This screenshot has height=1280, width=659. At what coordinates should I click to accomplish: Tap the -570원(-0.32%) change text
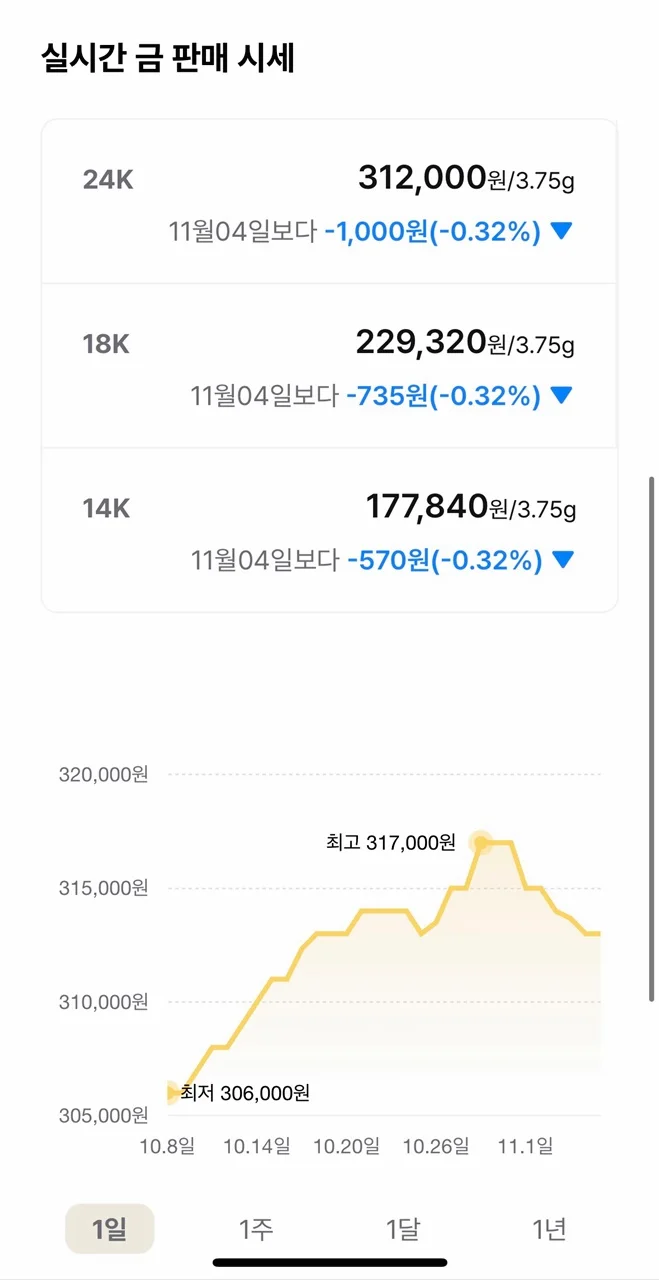tap(444, 560)
